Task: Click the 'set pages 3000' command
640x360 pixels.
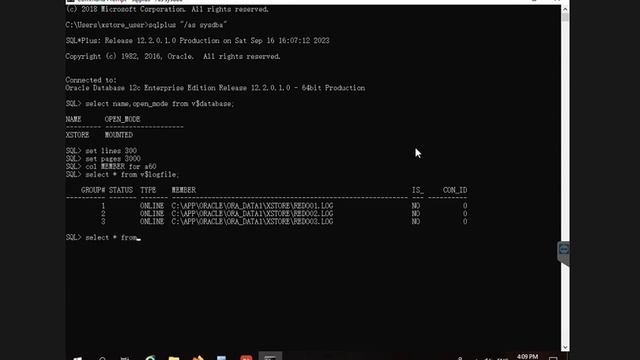Action: [x=113, y=158]
